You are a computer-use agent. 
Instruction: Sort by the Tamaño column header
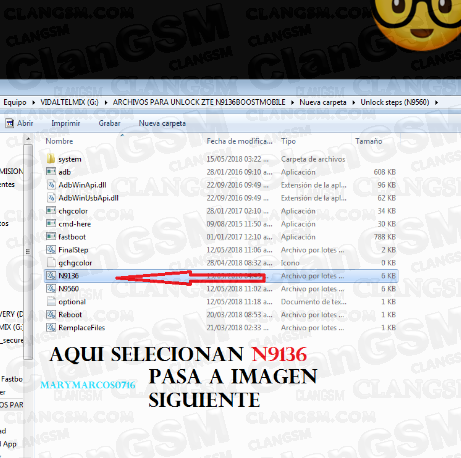pyautogui.click(x=369, y=141)
